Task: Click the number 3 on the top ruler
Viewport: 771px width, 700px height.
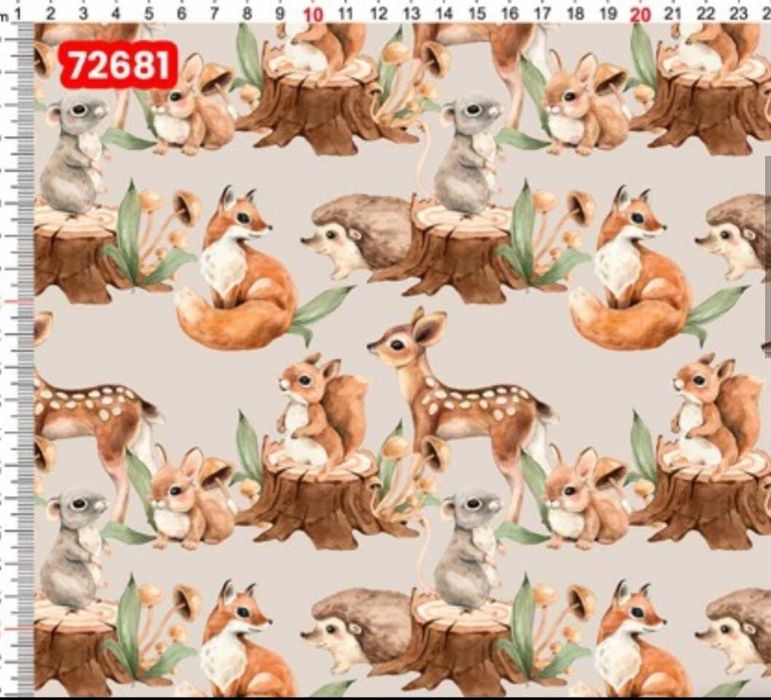Action: click(x=83, y=14)
